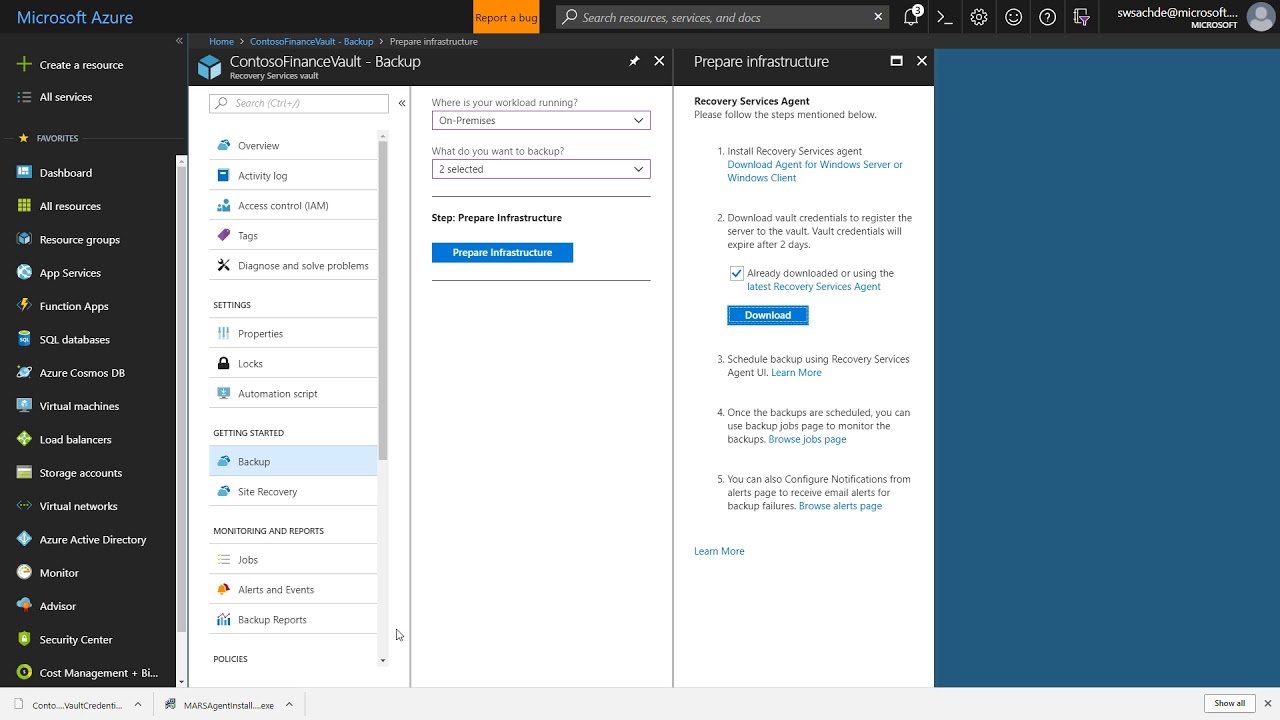Expand ContosoVaultCredentials download options
The width and height of the screenshot is (1280, 720).
pyautogui.click(x=138, y=704)
